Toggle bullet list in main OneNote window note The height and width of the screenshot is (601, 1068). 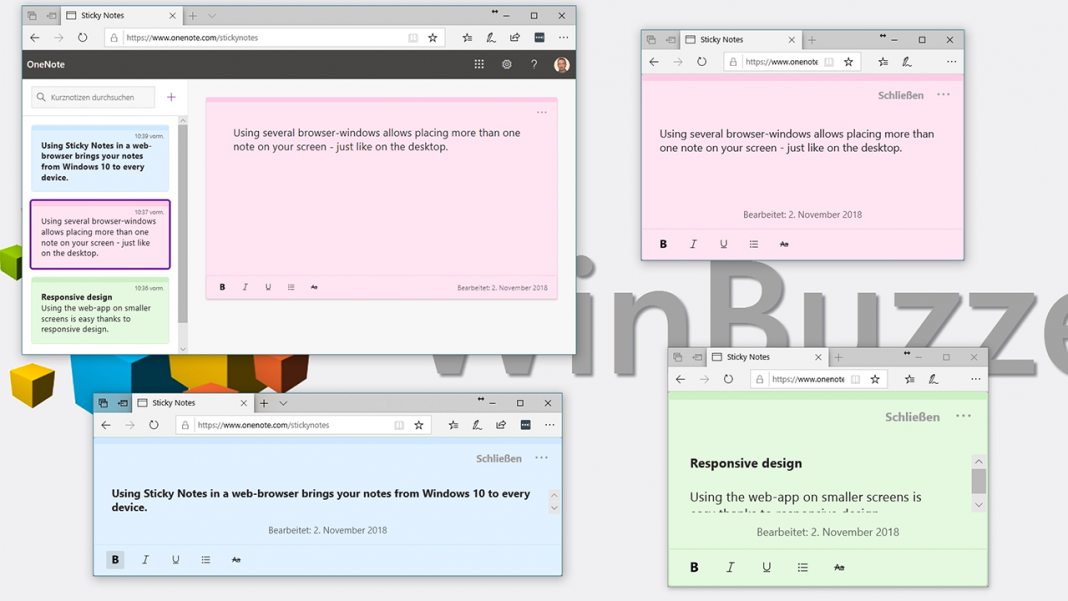(291, 287)
